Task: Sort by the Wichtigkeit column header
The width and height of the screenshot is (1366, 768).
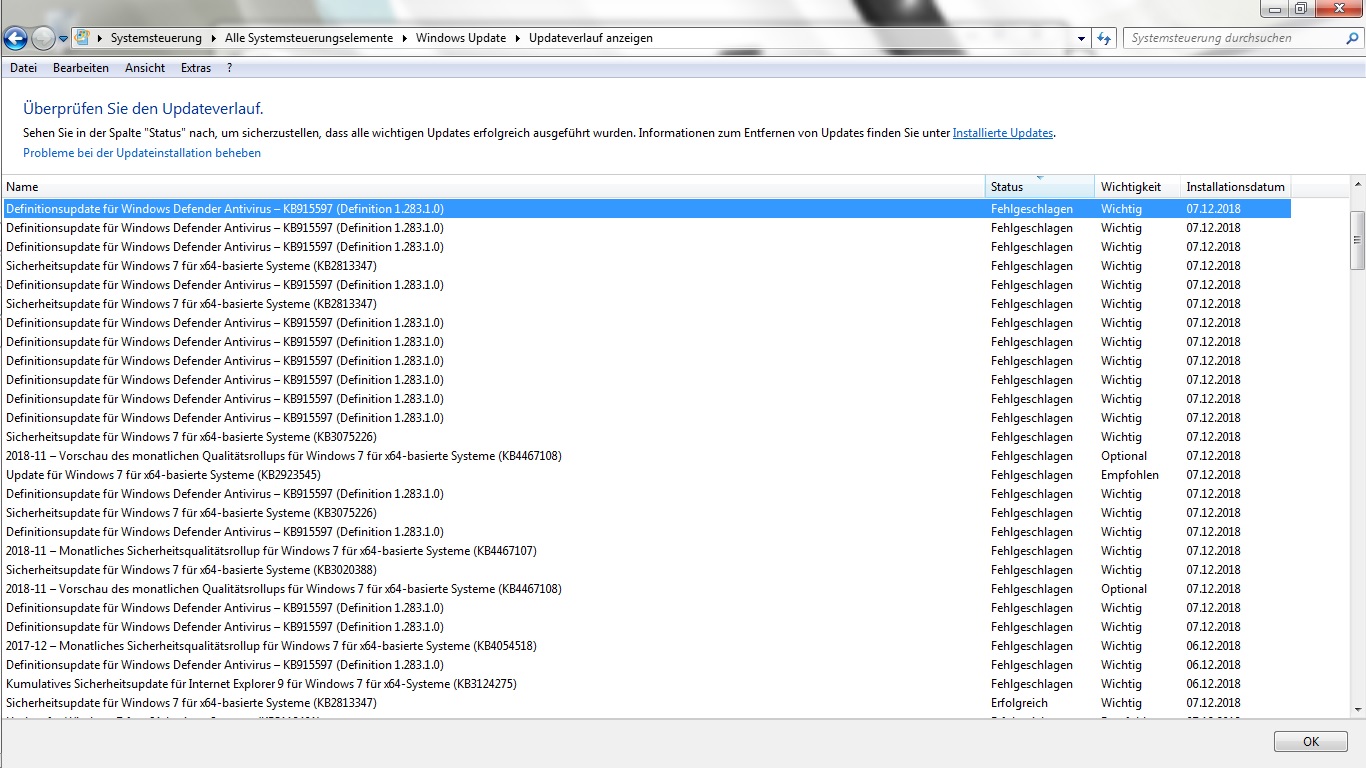Action: coord(1138,187)
